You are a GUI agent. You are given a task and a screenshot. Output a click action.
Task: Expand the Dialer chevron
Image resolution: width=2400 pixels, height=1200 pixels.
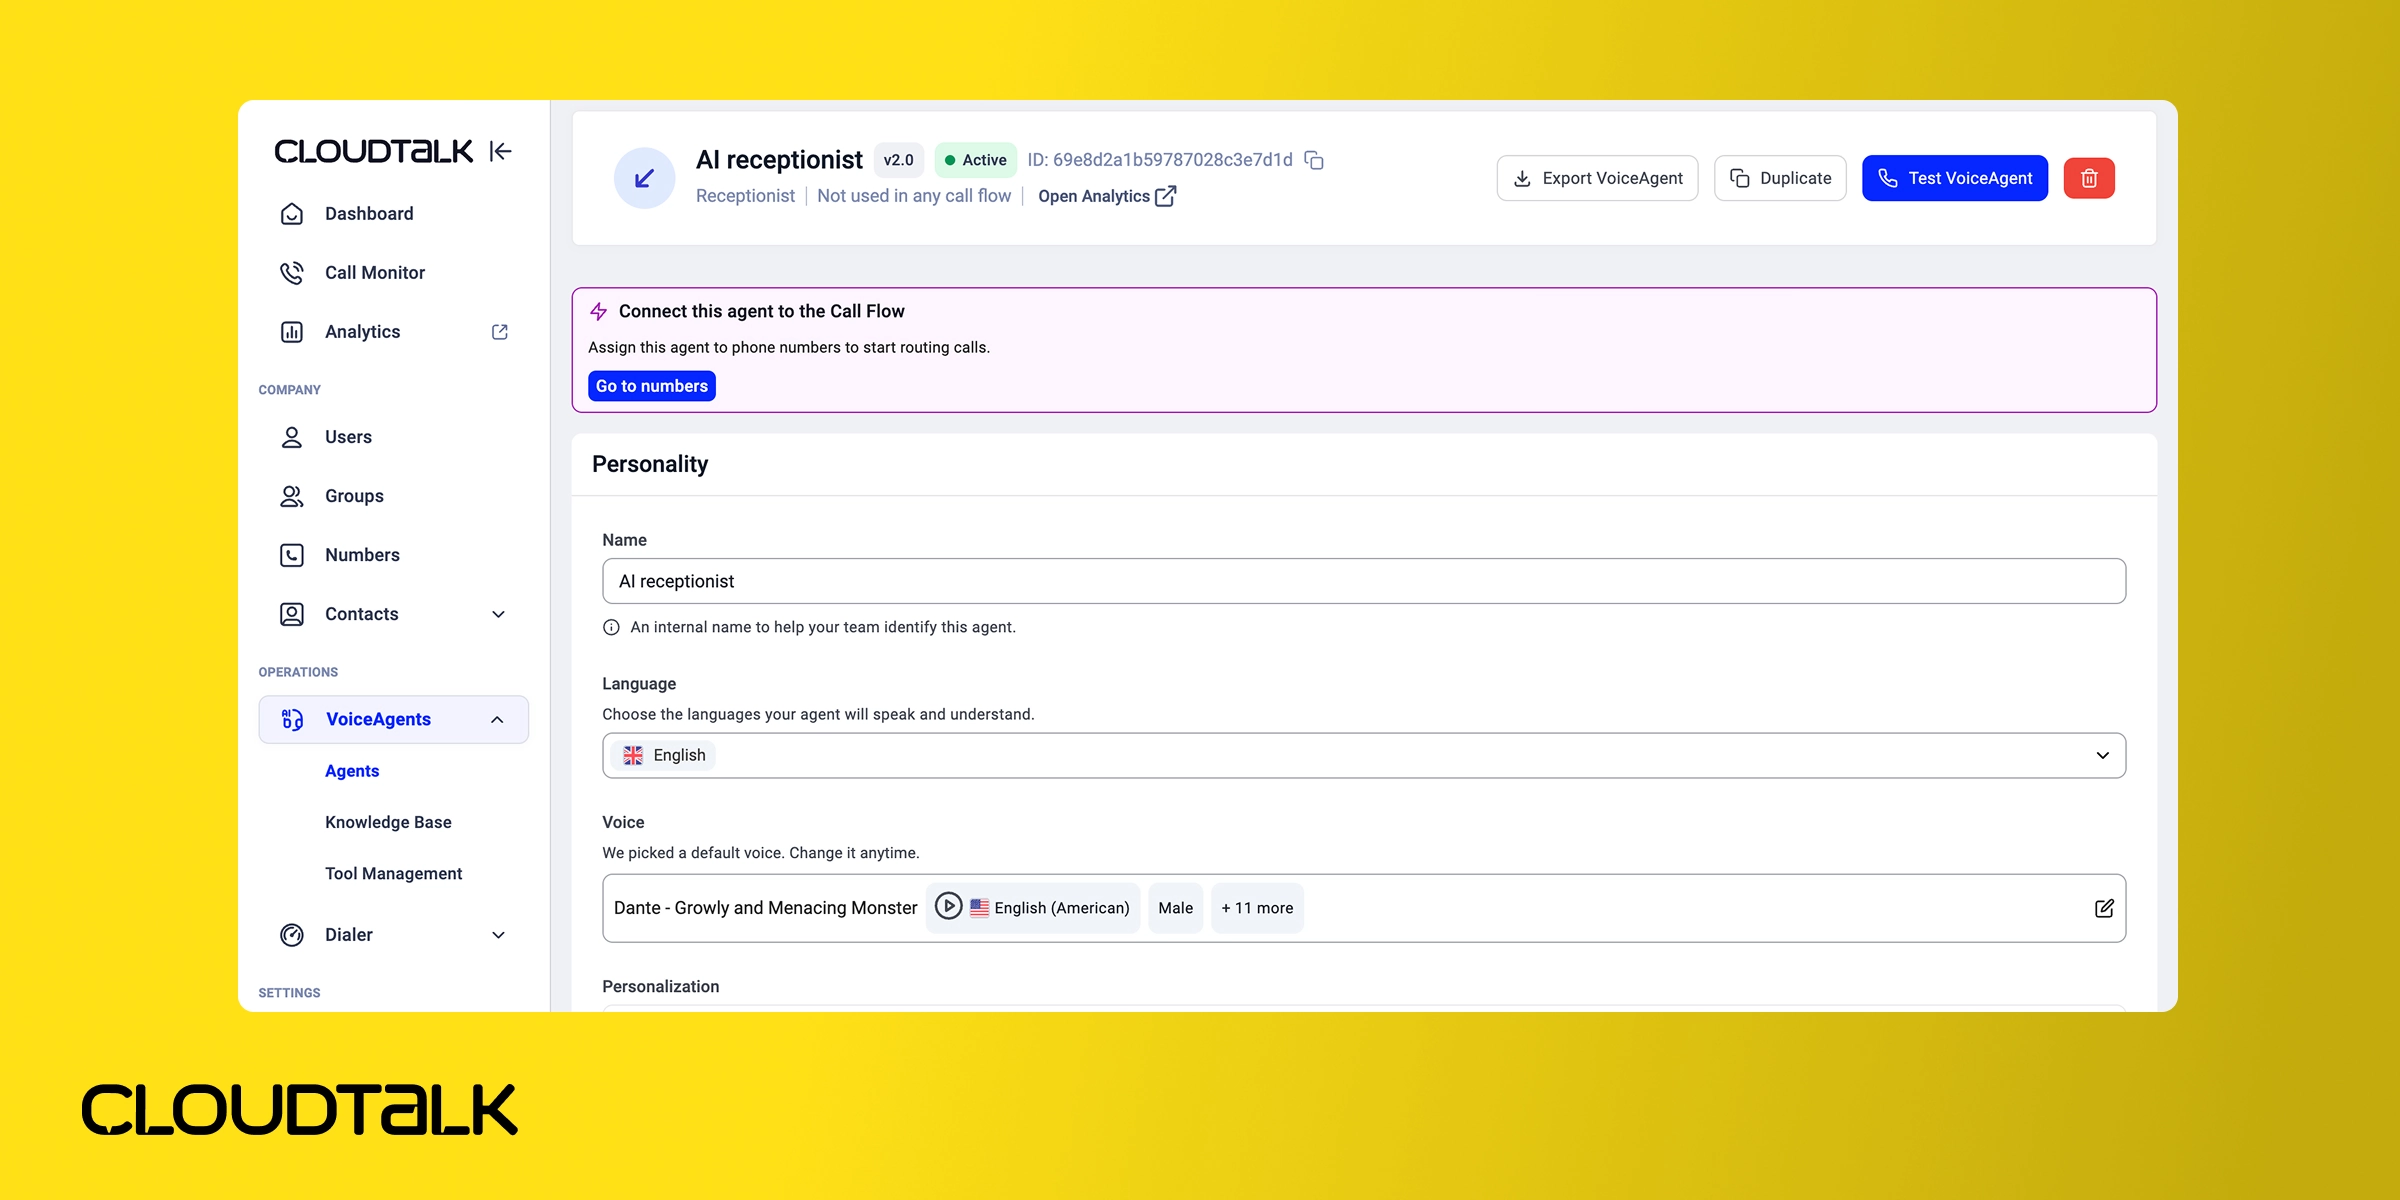coord(498,935)
